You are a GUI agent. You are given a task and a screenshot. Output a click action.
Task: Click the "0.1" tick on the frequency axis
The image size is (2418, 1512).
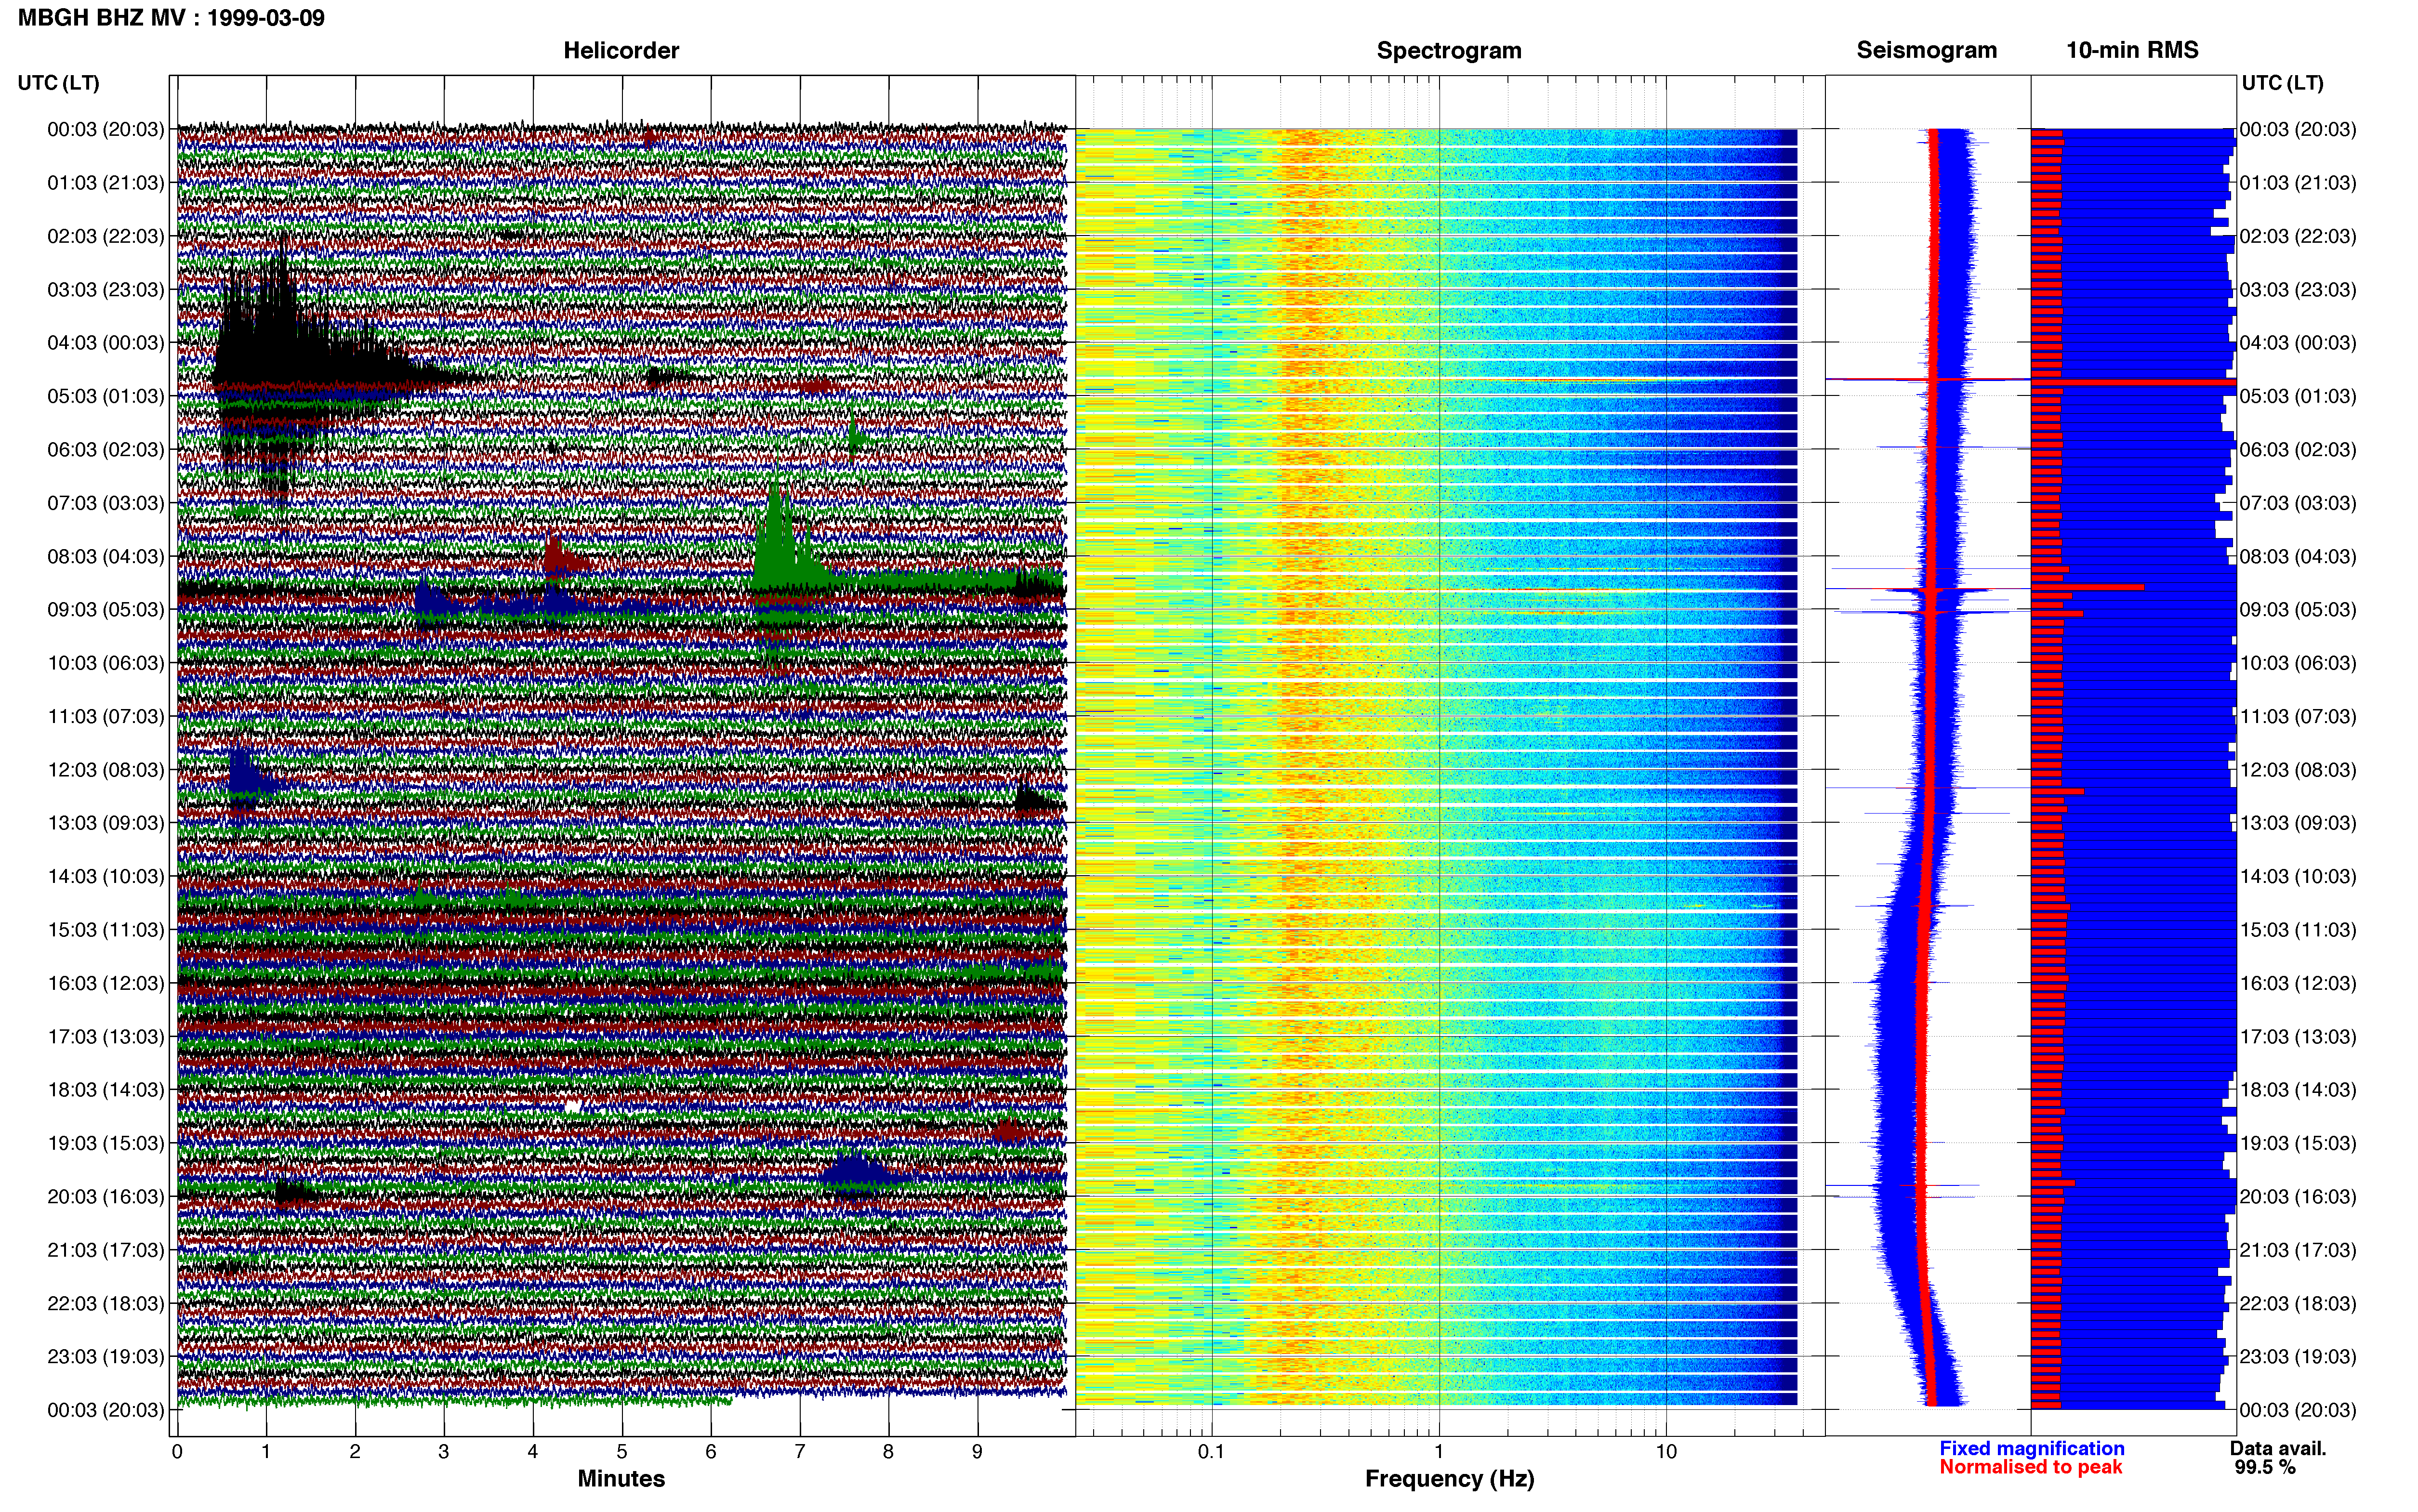click(x=1211, y=1451)
